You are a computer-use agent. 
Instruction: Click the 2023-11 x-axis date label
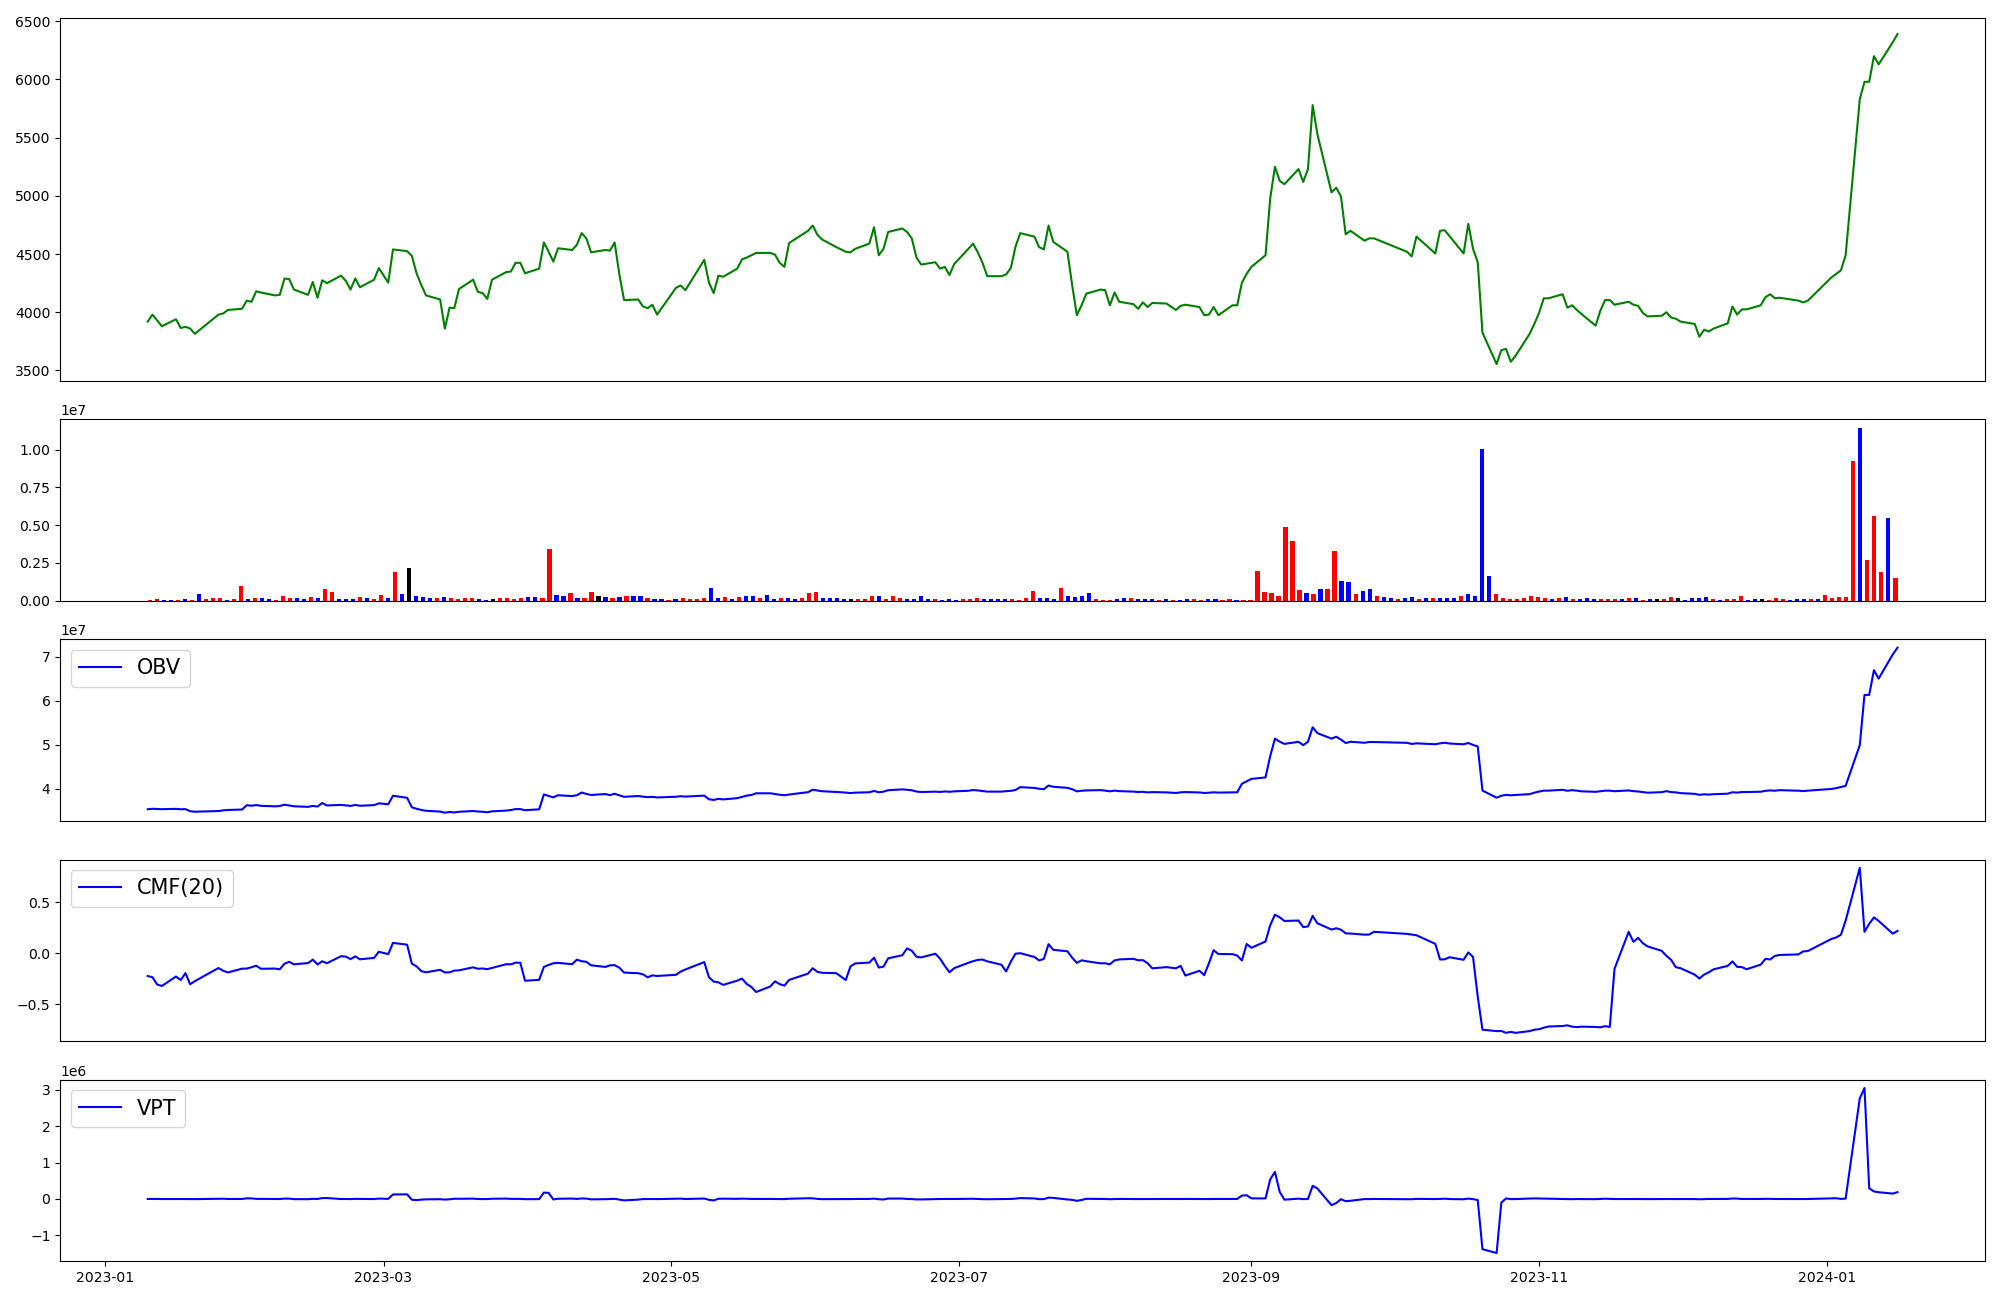tap(1538, 1277)
